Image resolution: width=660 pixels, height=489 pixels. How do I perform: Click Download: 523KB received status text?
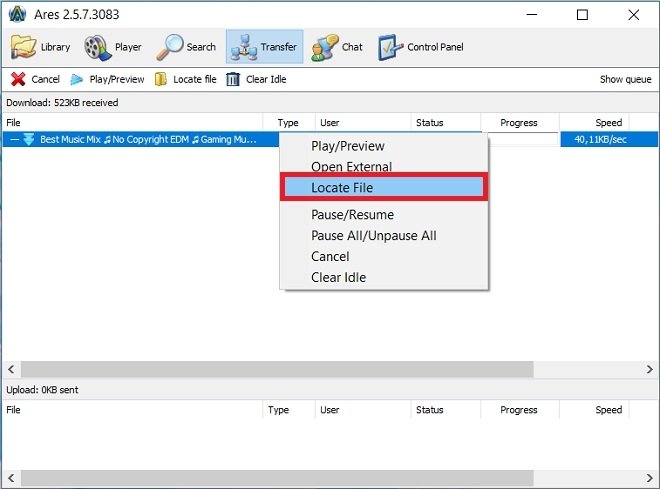(x=62, y=103)
